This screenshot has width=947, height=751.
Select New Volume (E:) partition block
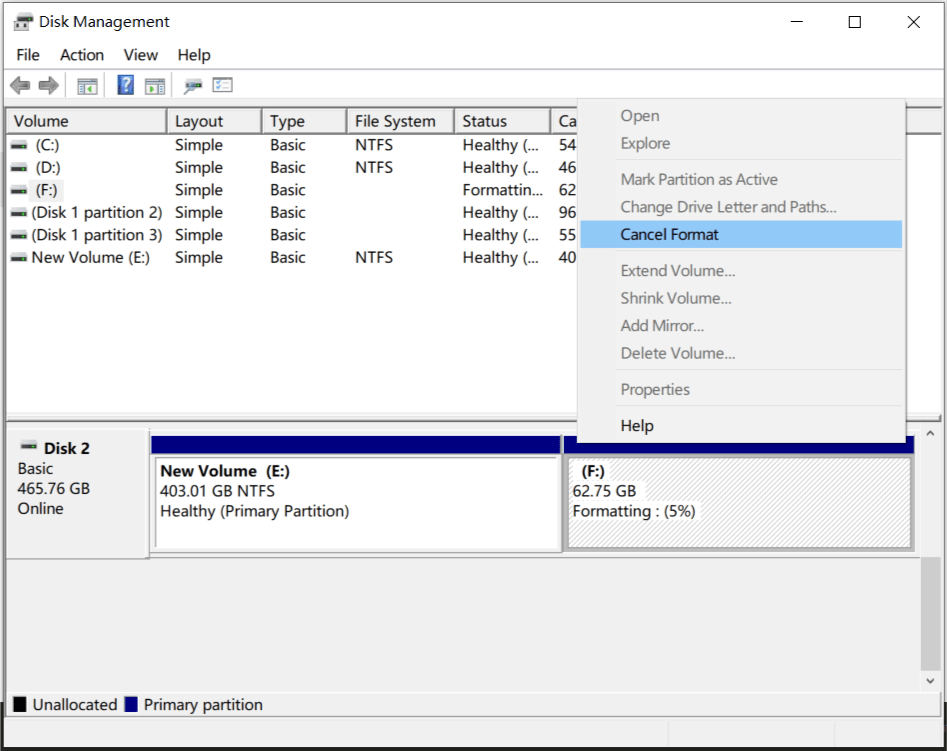pos(357,503)
